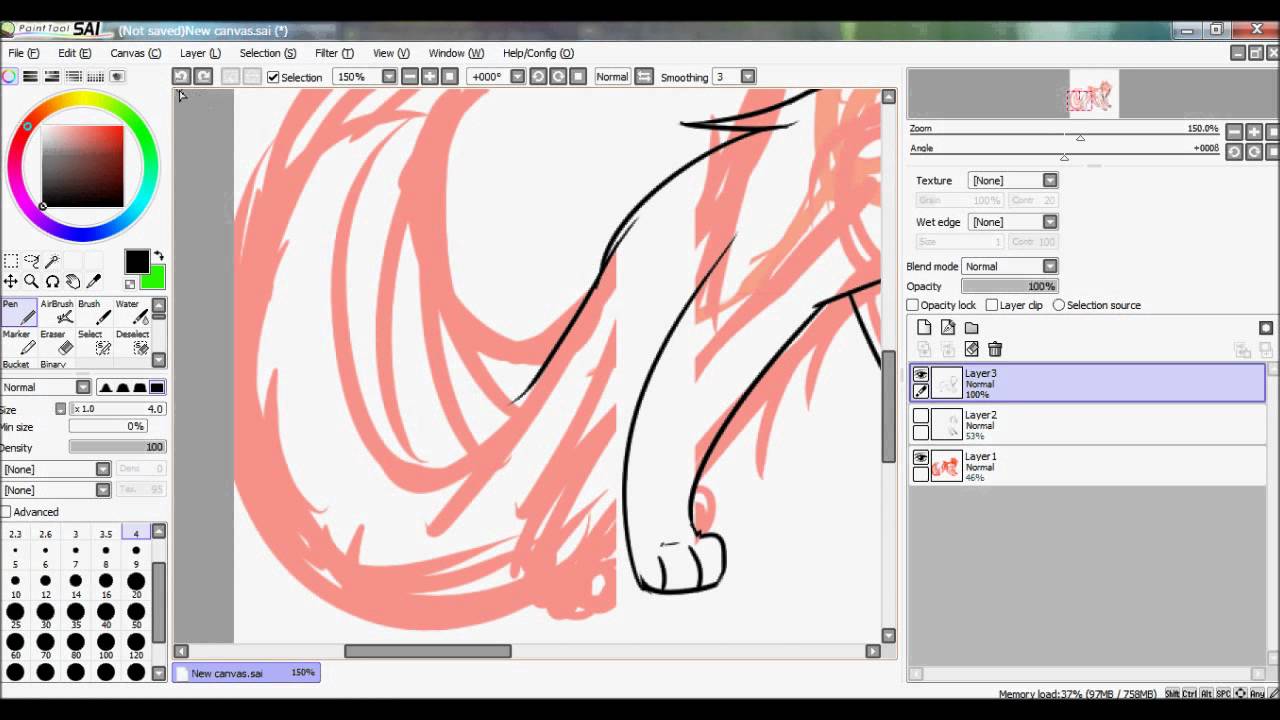Select the AirBrush tool
This screenshot has height=720, width=1280.
pyautogui.click(x=57, y=312)
